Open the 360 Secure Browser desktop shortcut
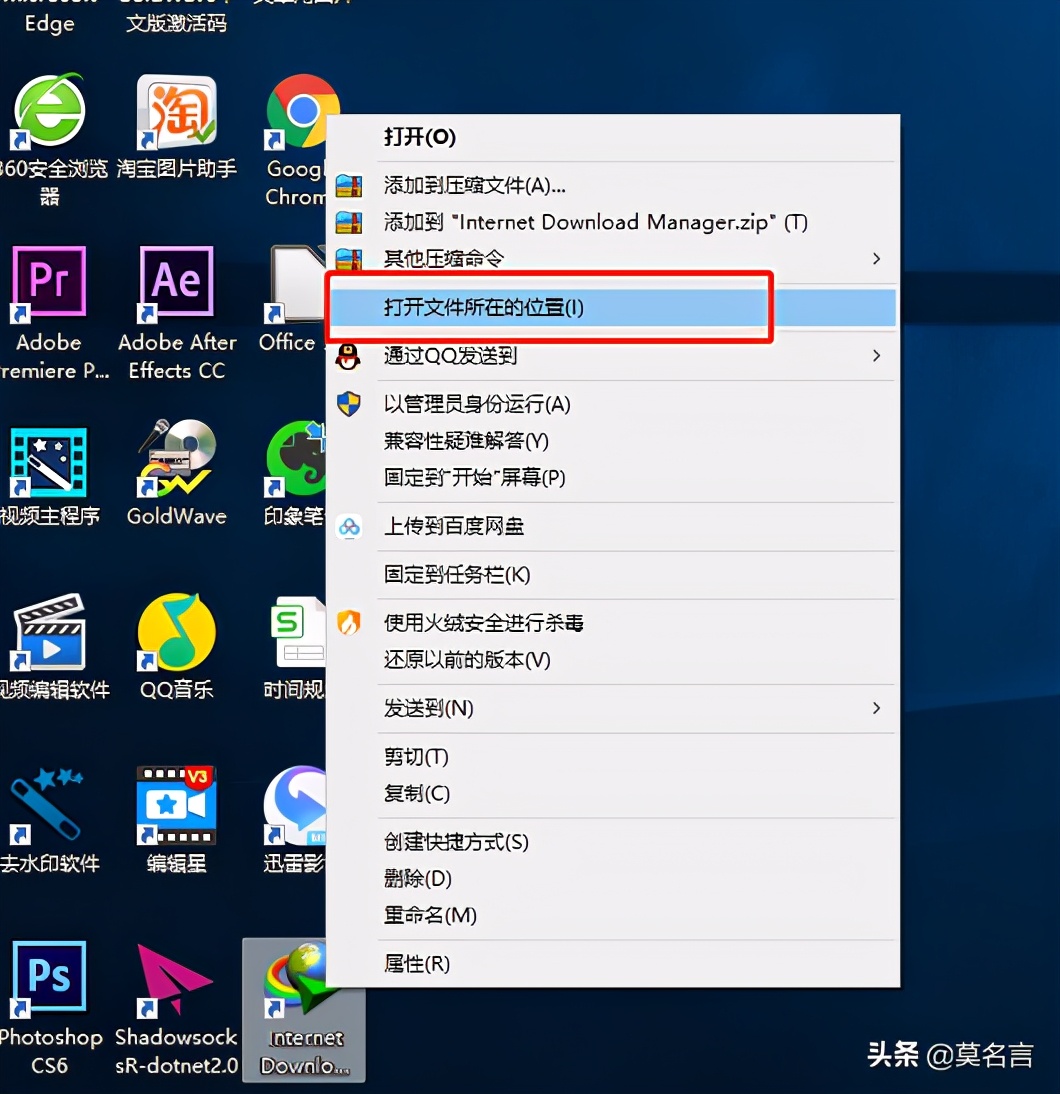Image resolution: width=1060 pixels, height=1094 pixels. 50,112
